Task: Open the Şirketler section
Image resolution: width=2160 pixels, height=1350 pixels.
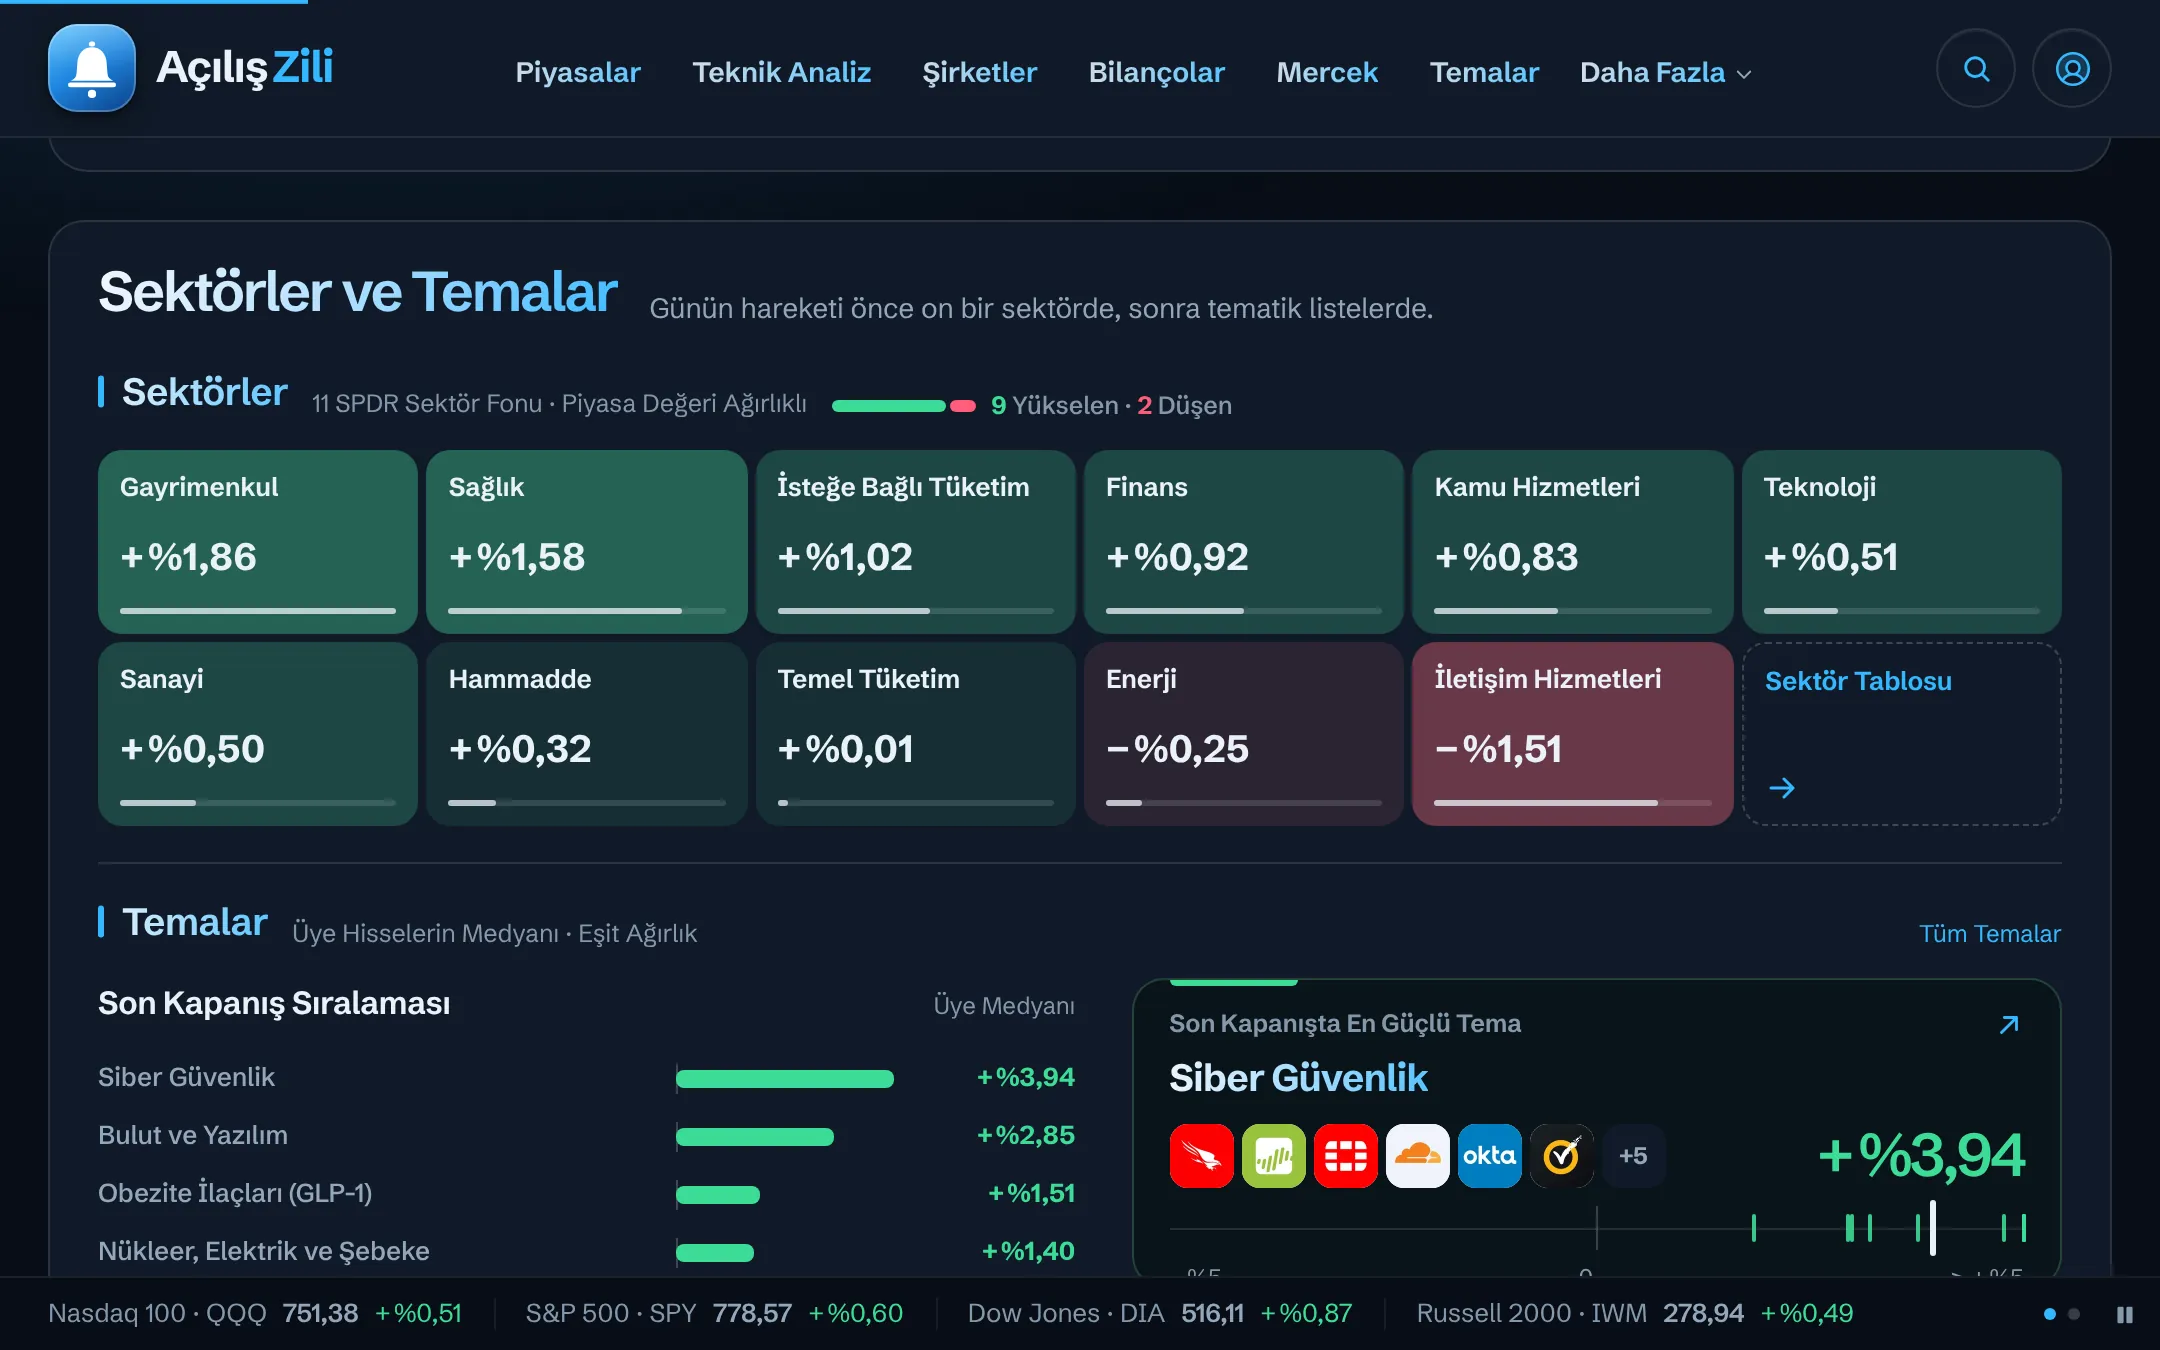Action: [x=979, y=72]
